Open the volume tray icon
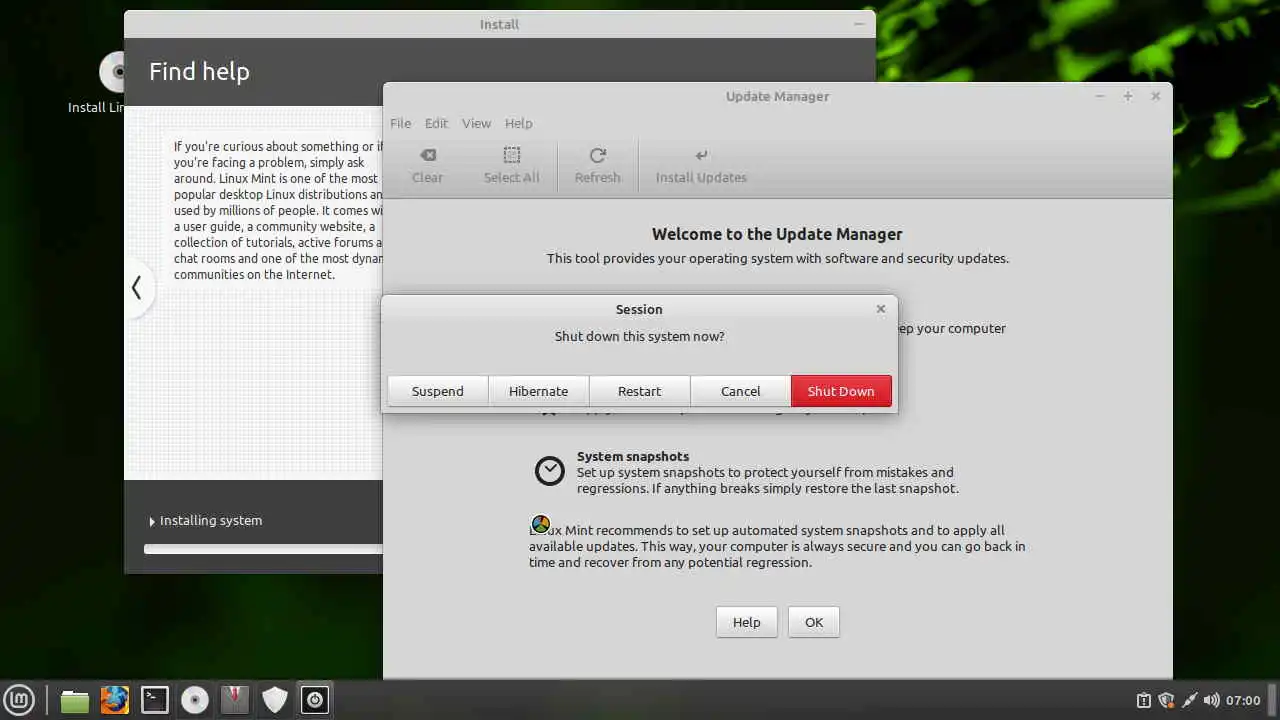 (x=1211, y=700)
